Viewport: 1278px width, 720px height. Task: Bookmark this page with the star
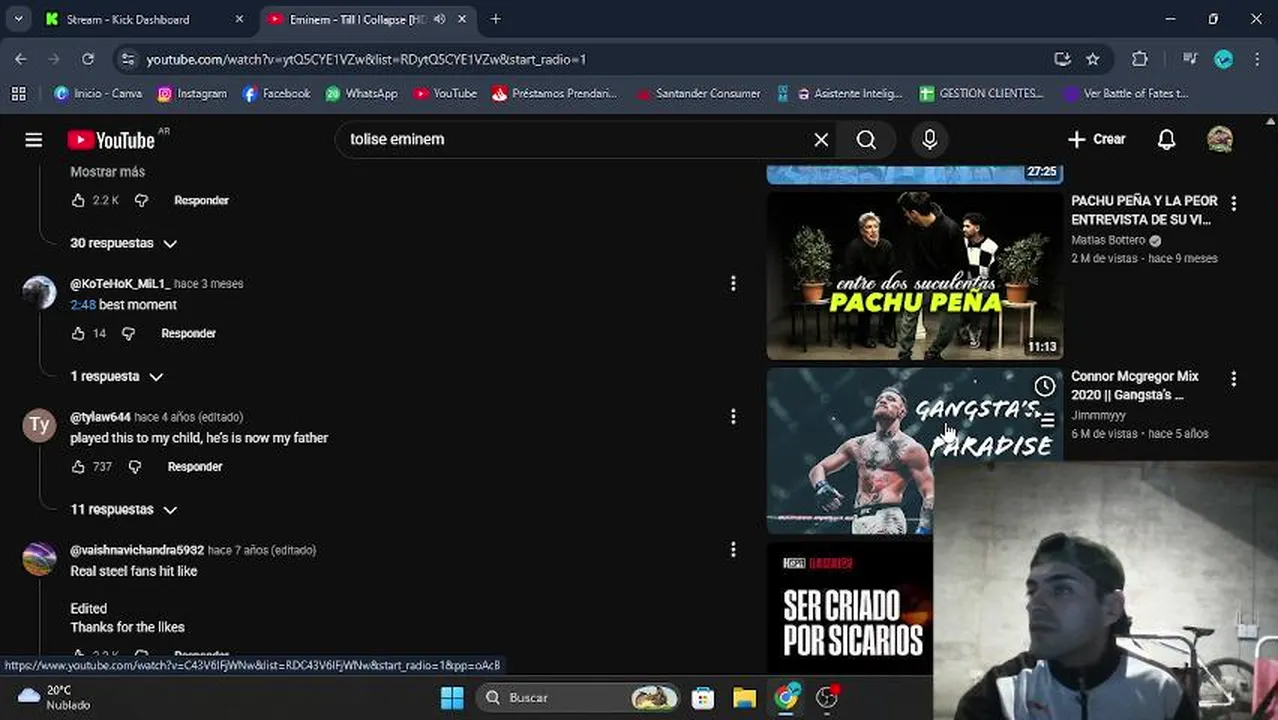(x=1093, y=59)
